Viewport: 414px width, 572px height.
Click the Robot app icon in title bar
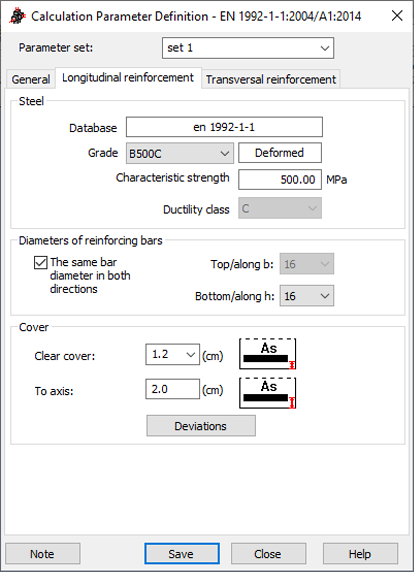click(x=17, y=16)
